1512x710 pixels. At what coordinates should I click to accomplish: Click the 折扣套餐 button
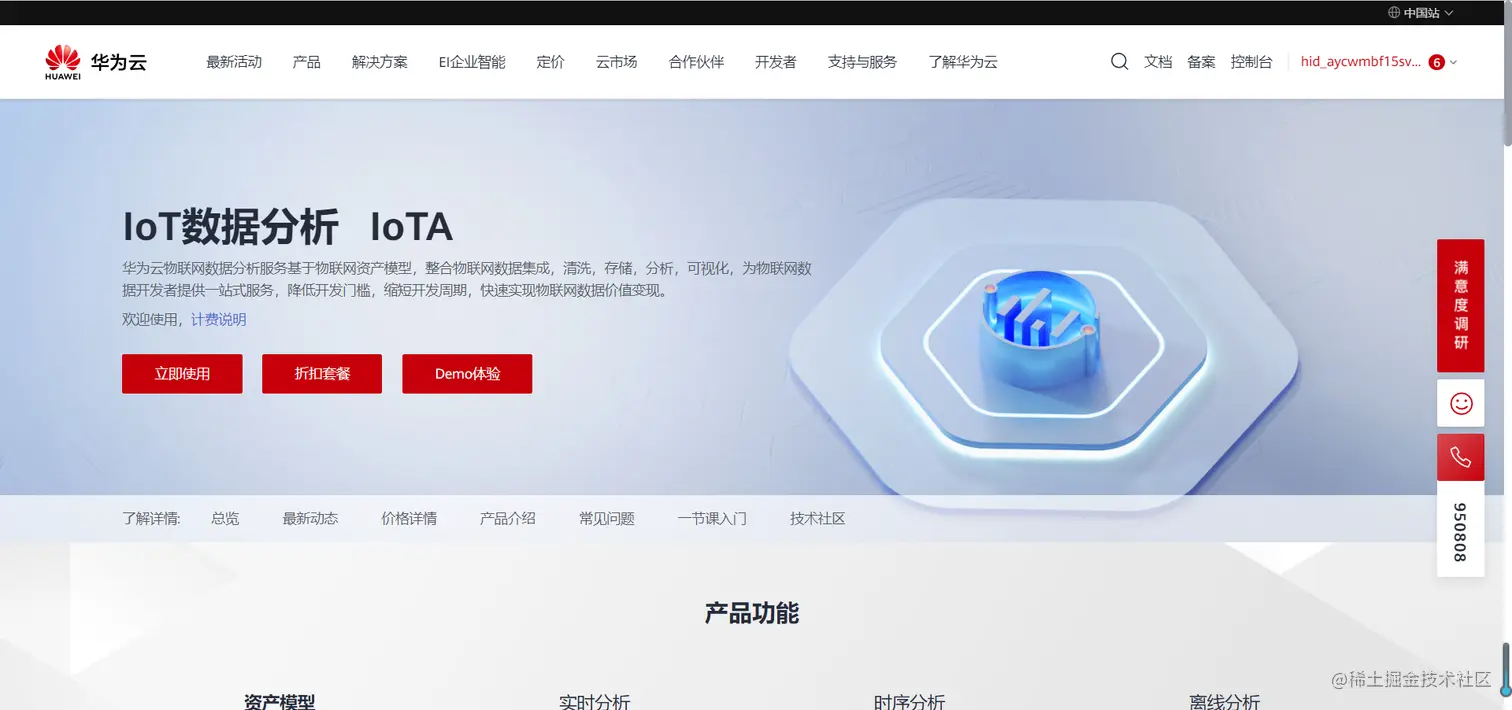[x=321, y=373]
